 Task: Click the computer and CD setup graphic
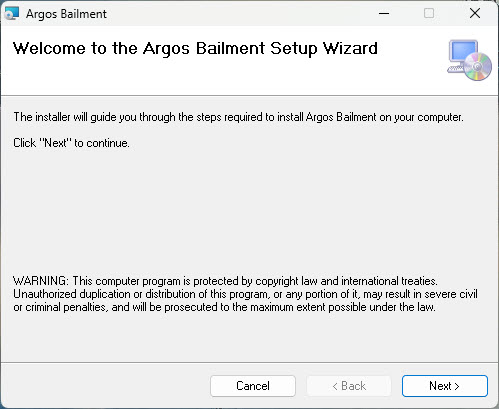click(x=469, y=60)
